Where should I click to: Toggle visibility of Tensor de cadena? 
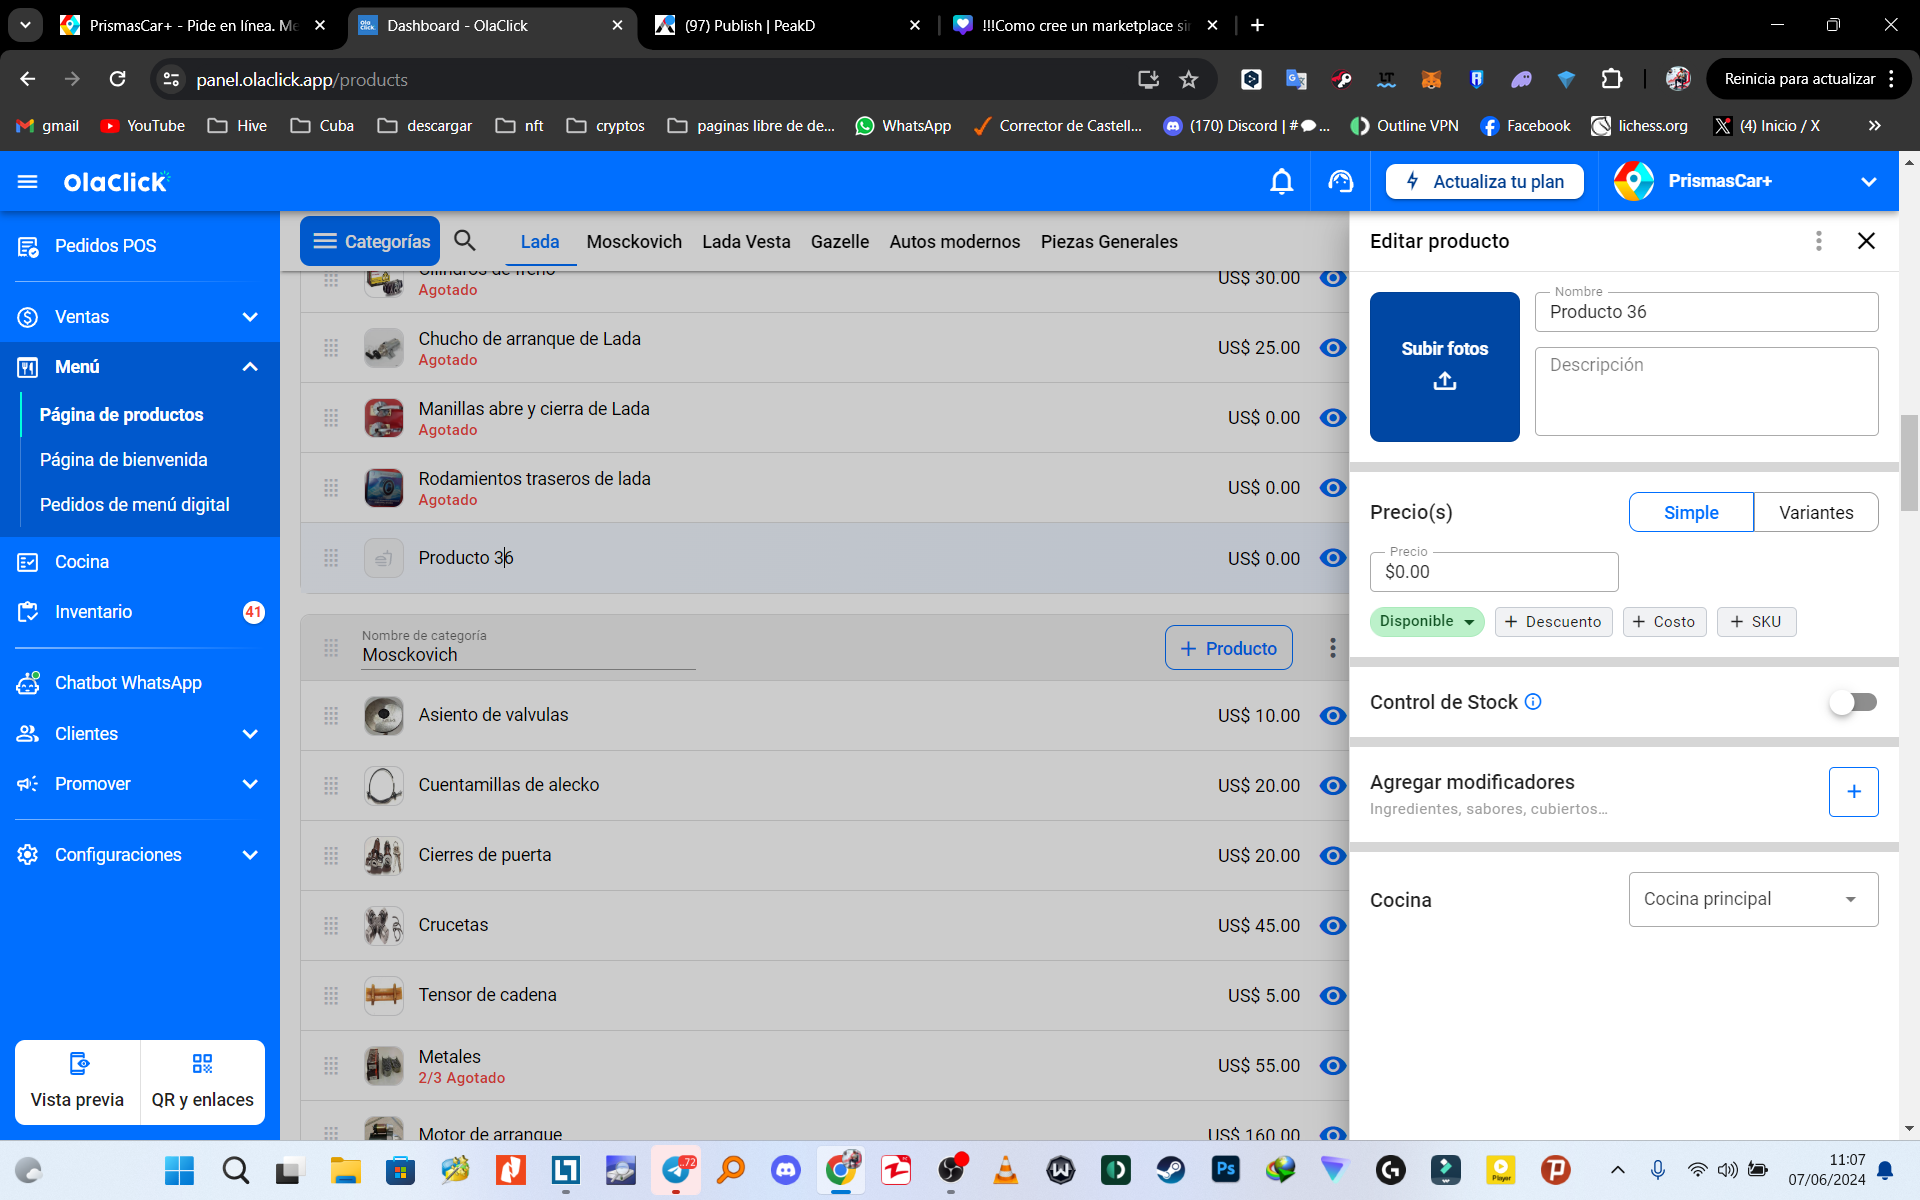pos(1332,996)
